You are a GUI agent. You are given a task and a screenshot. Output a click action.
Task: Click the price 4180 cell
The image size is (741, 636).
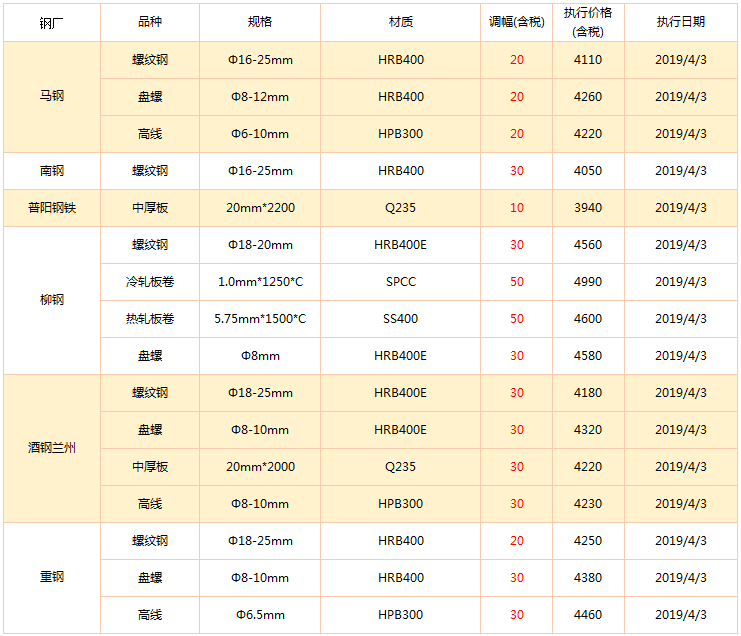[x=588, y=393]
